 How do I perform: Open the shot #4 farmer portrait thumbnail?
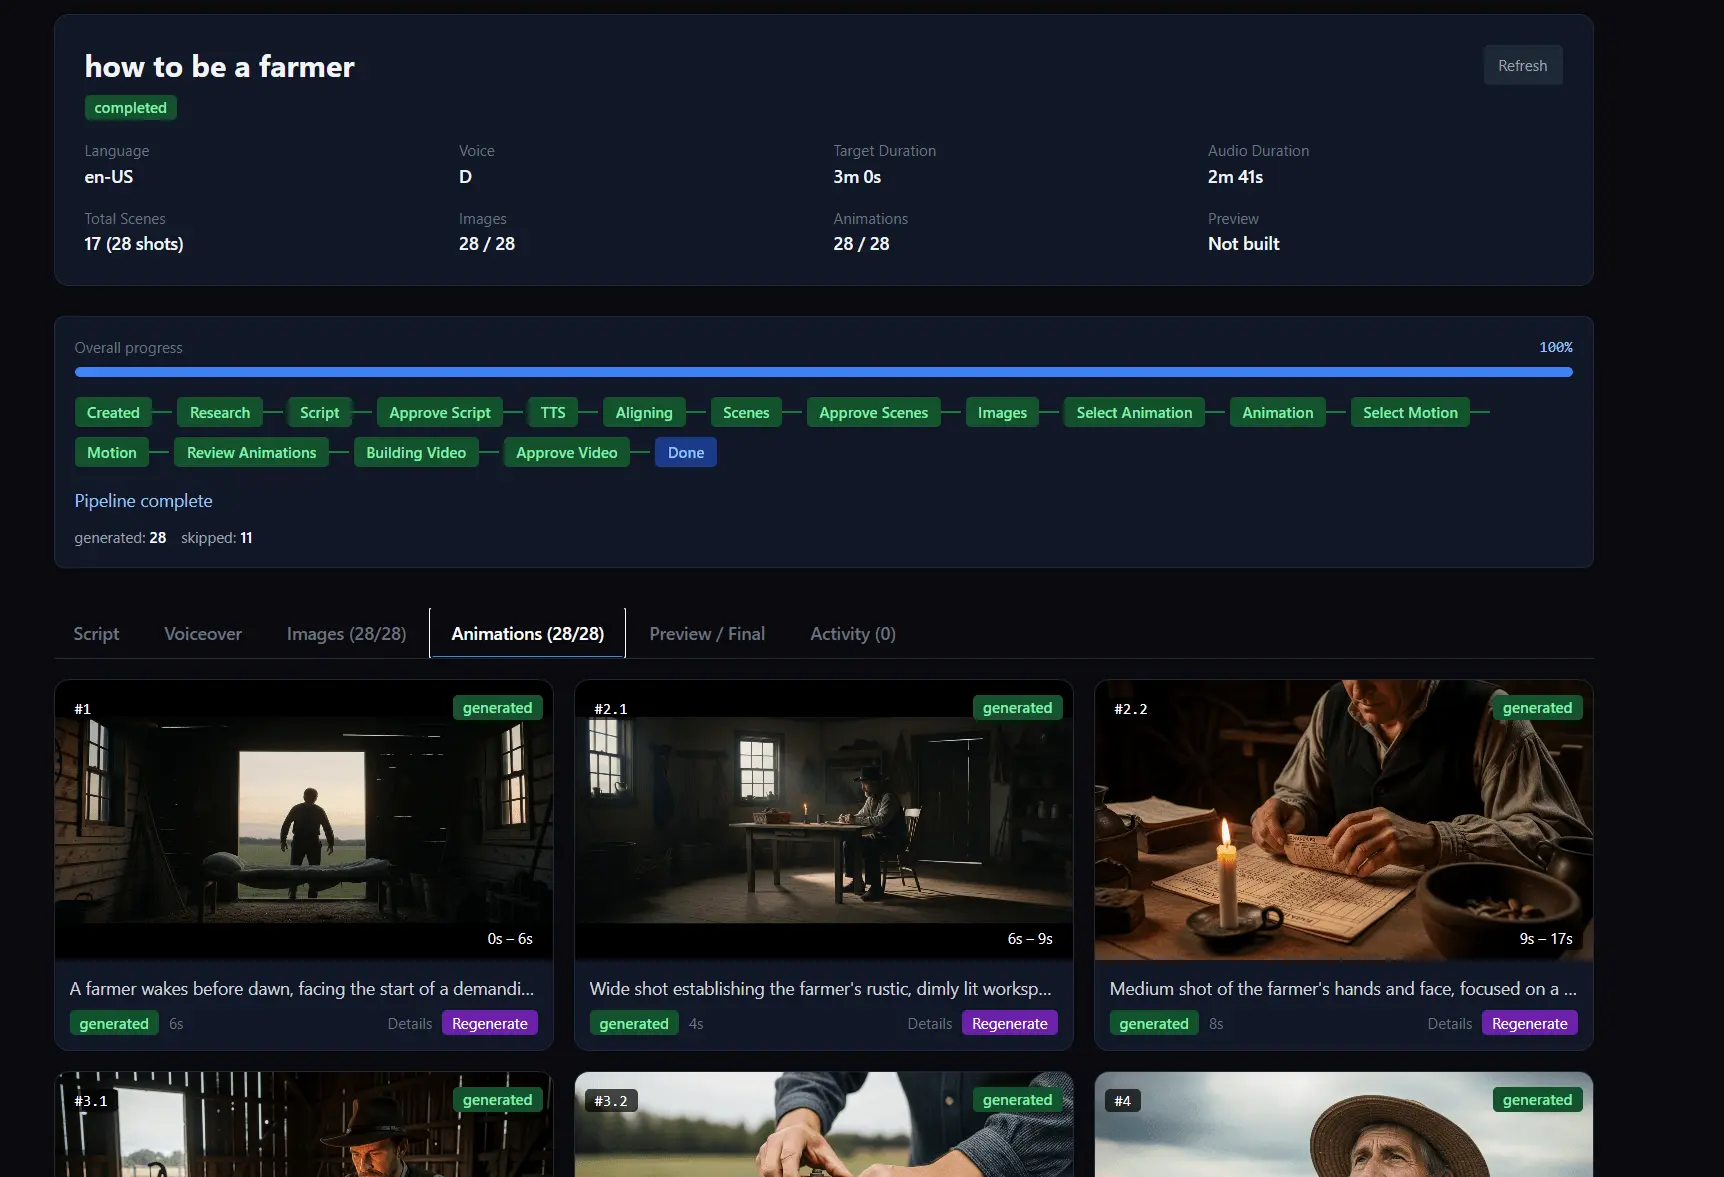1344,1125
